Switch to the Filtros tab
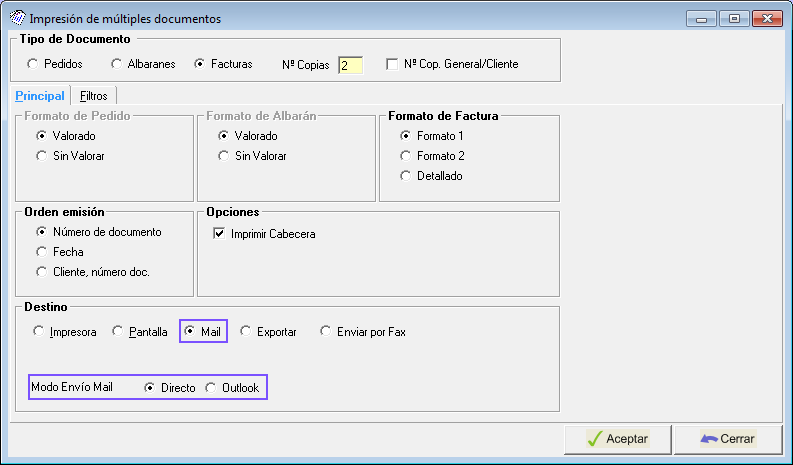 pos(94,96)
